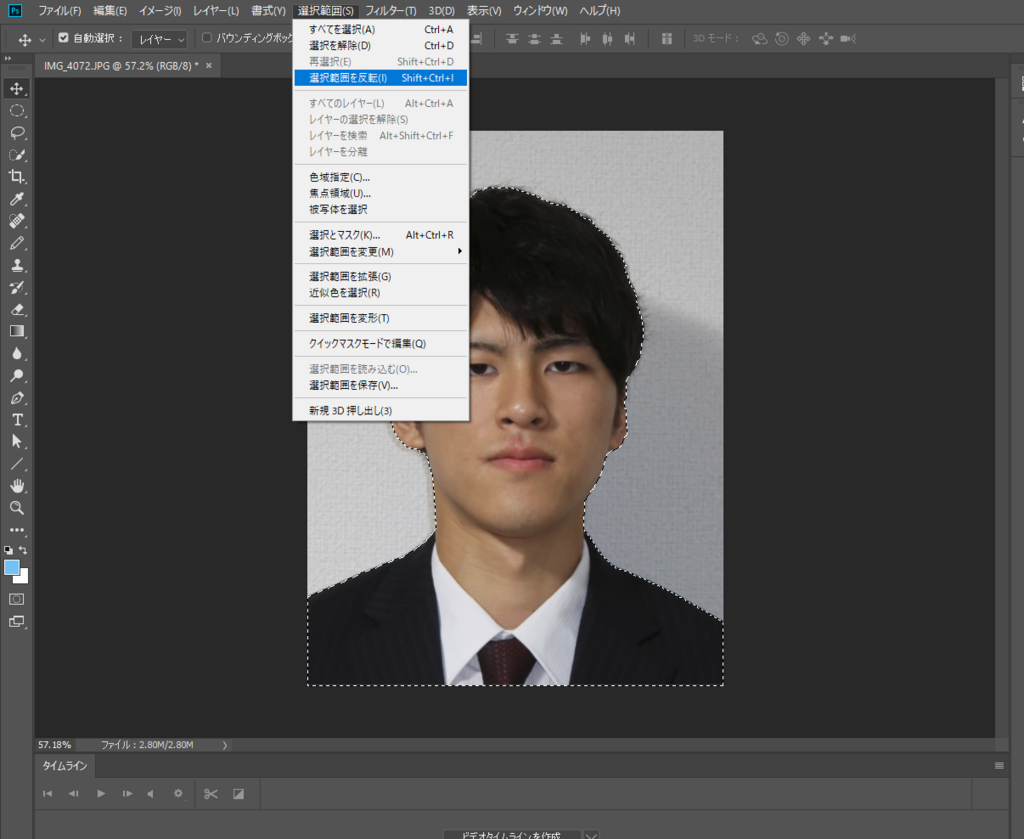
Task: Open the Move tool preset picker arrow
Action: point(42,40)
